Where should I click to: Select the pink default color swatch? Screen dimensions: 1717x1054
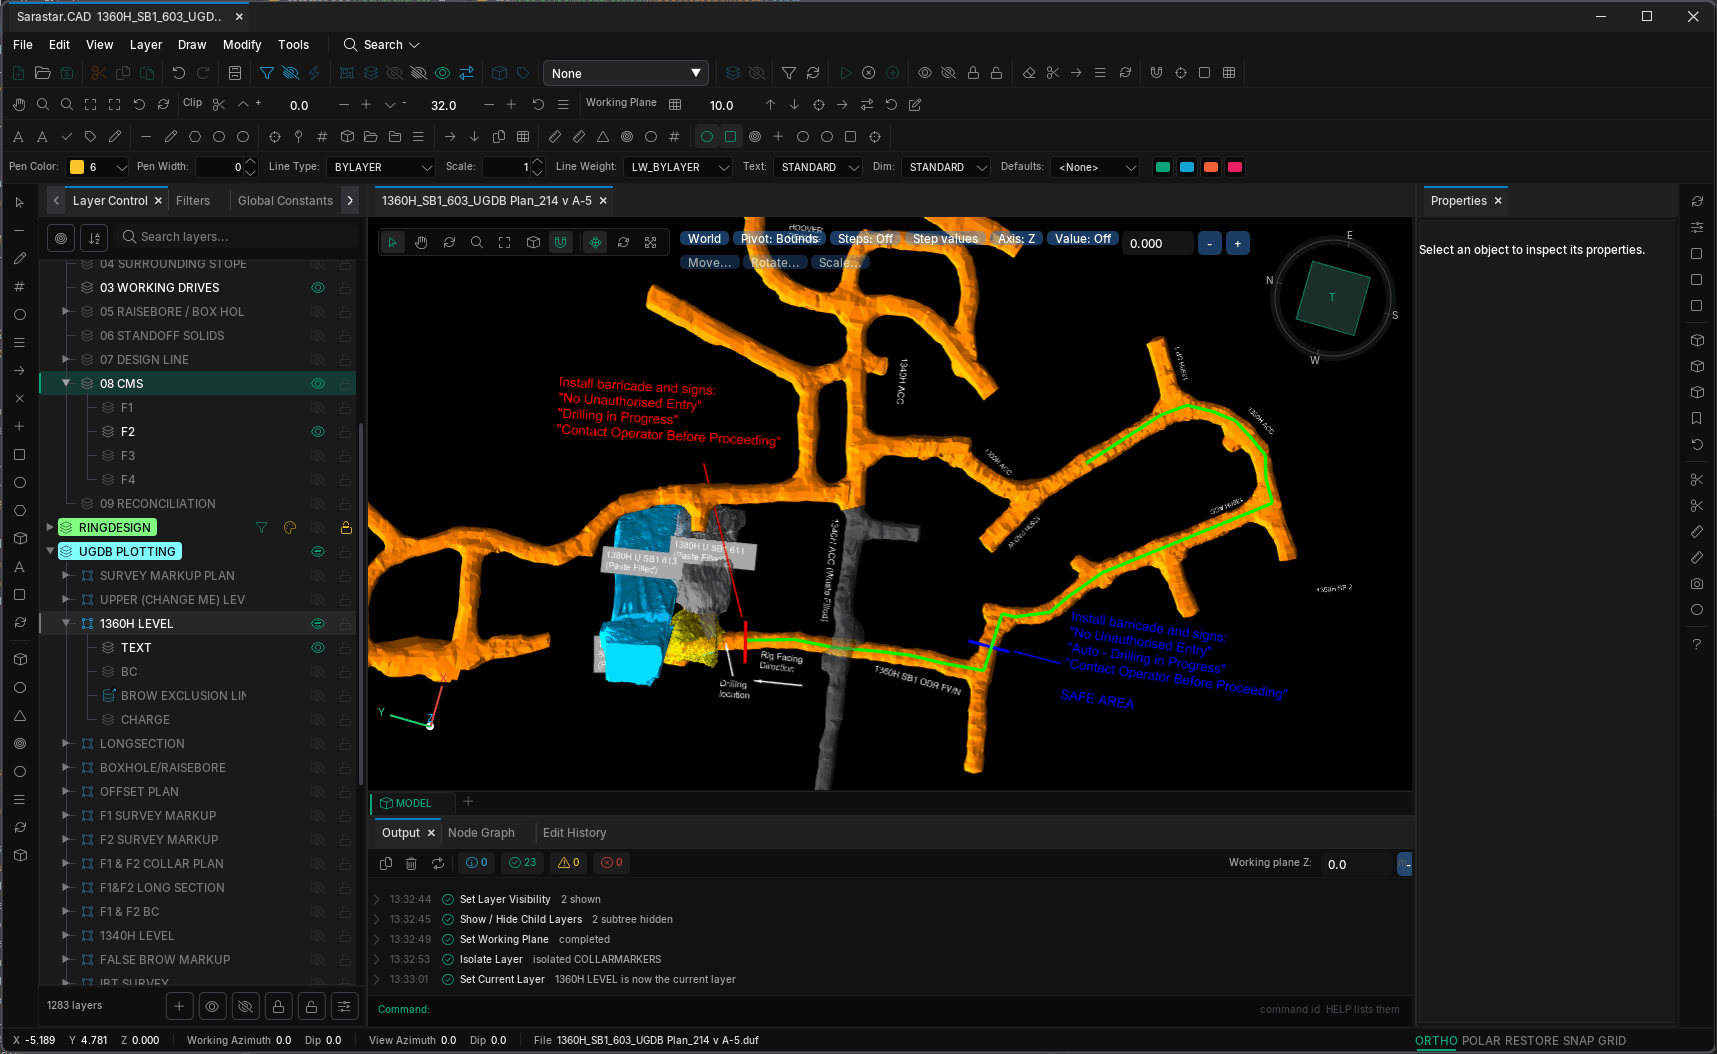coord(1235,167)
